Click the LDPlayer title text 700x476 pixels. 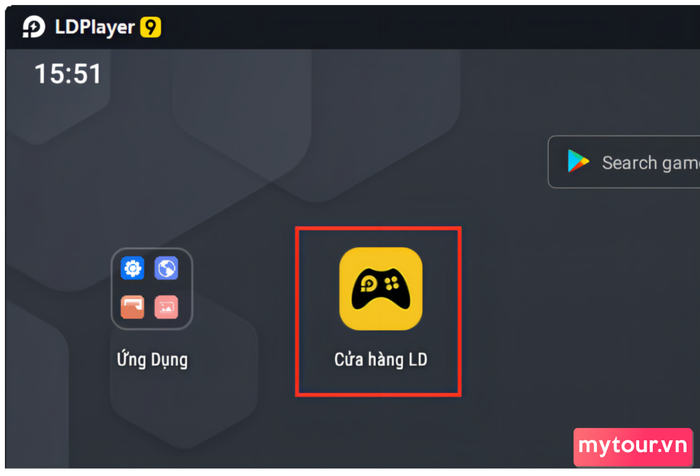pyautogui.click(x=95, y=27)
